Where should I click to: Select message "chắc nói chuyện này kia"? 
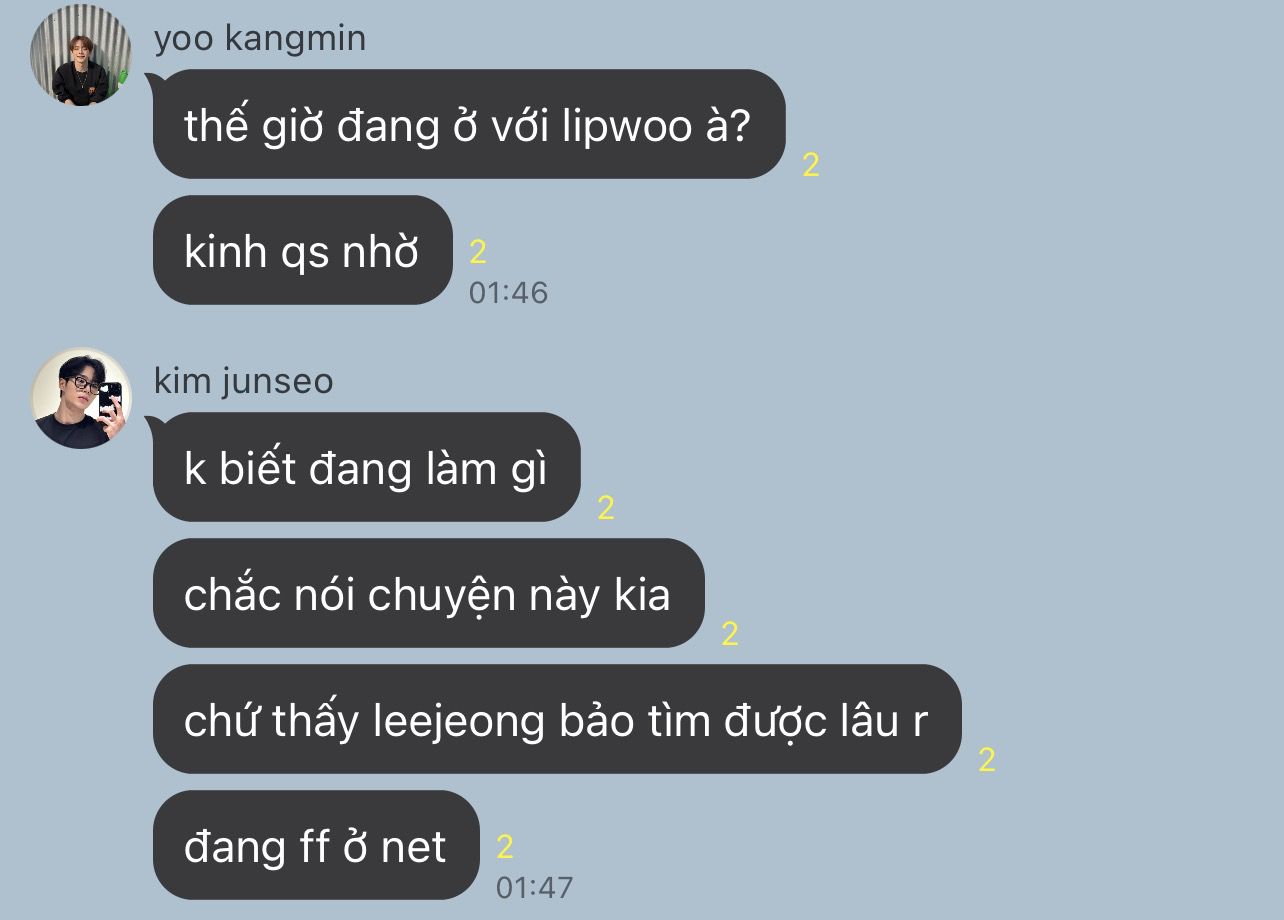coord(429,593)
